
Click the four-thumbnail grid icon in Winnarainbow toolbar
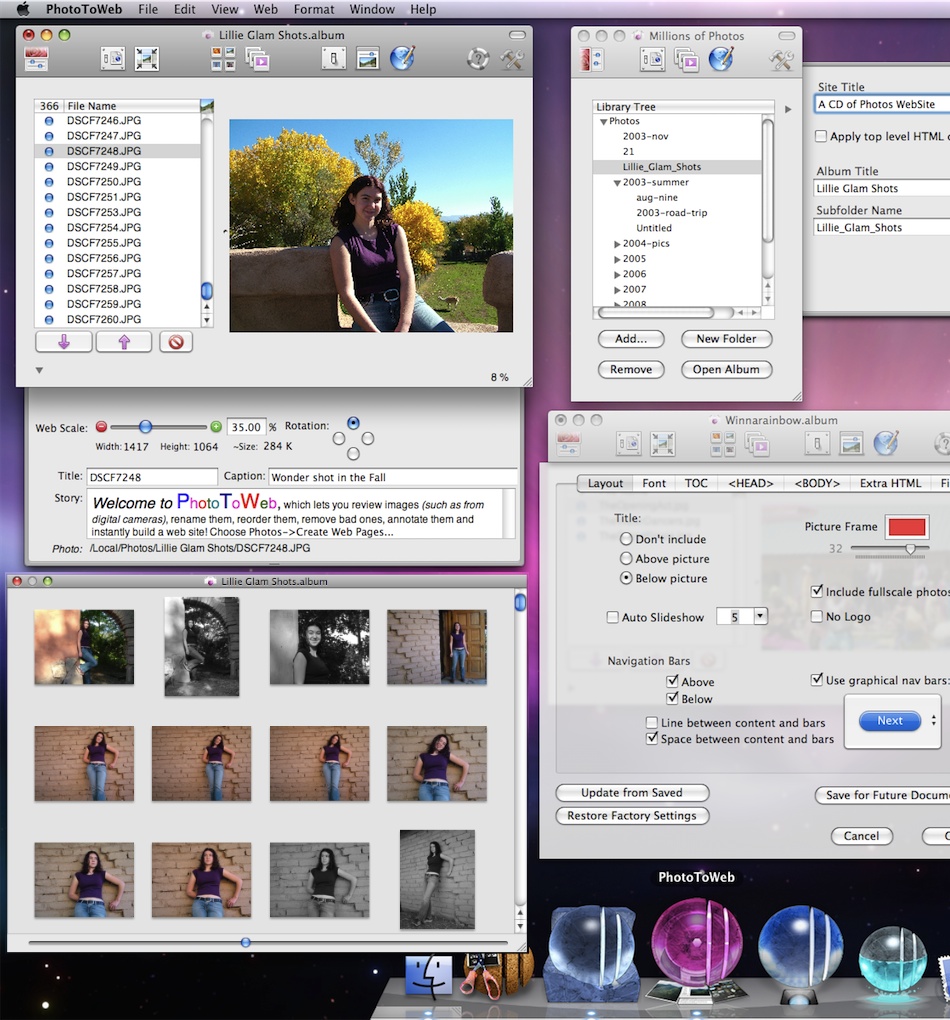click(723, 444)
